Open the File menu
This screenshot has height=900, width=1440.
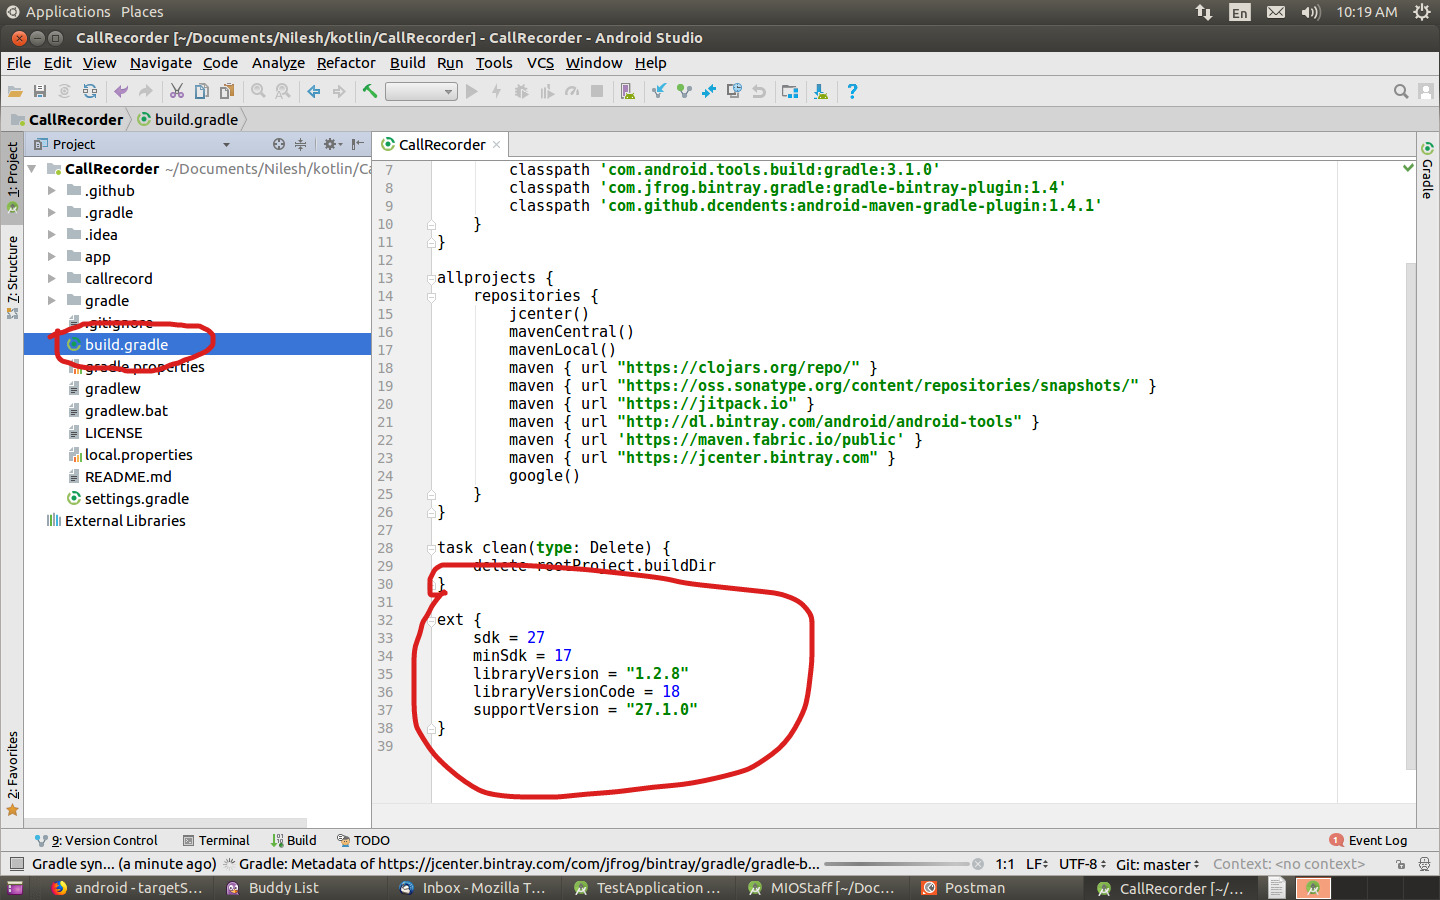pos(19,63)
